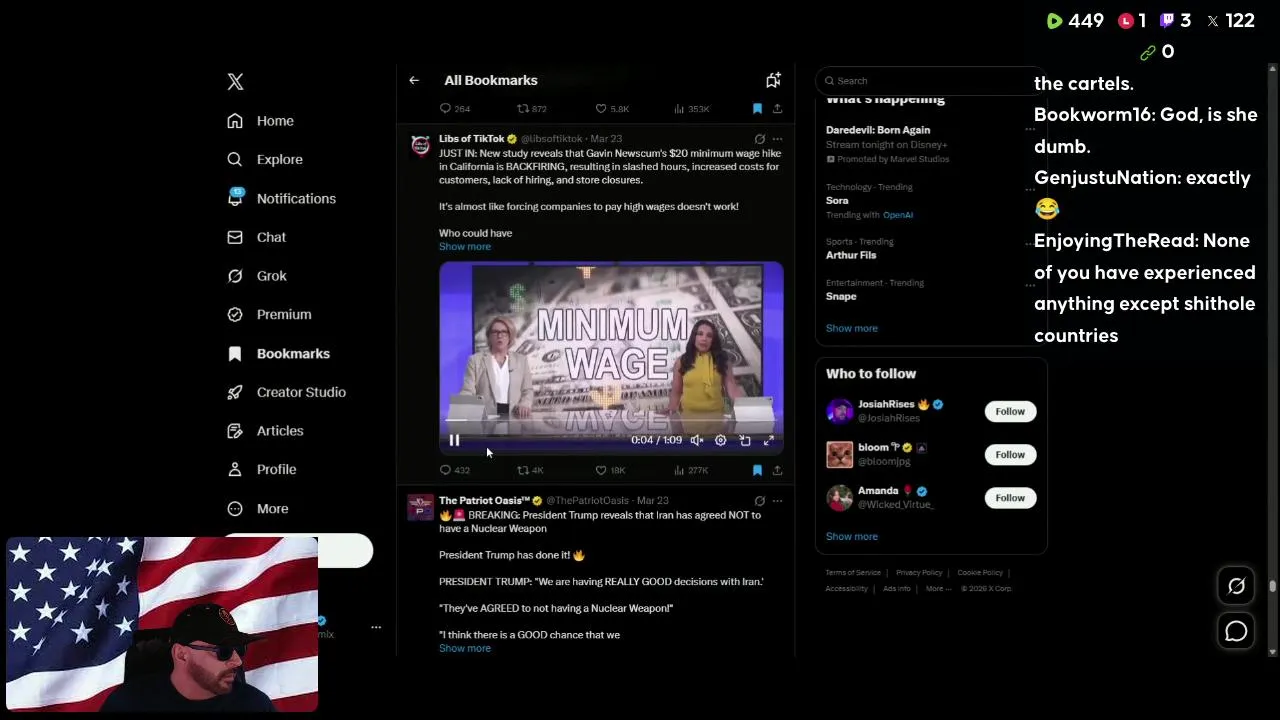Image resolution: width=1280 pixels, height=720 pixels.
Task: Click the X logo in sidebar
Action: (235, 82)
